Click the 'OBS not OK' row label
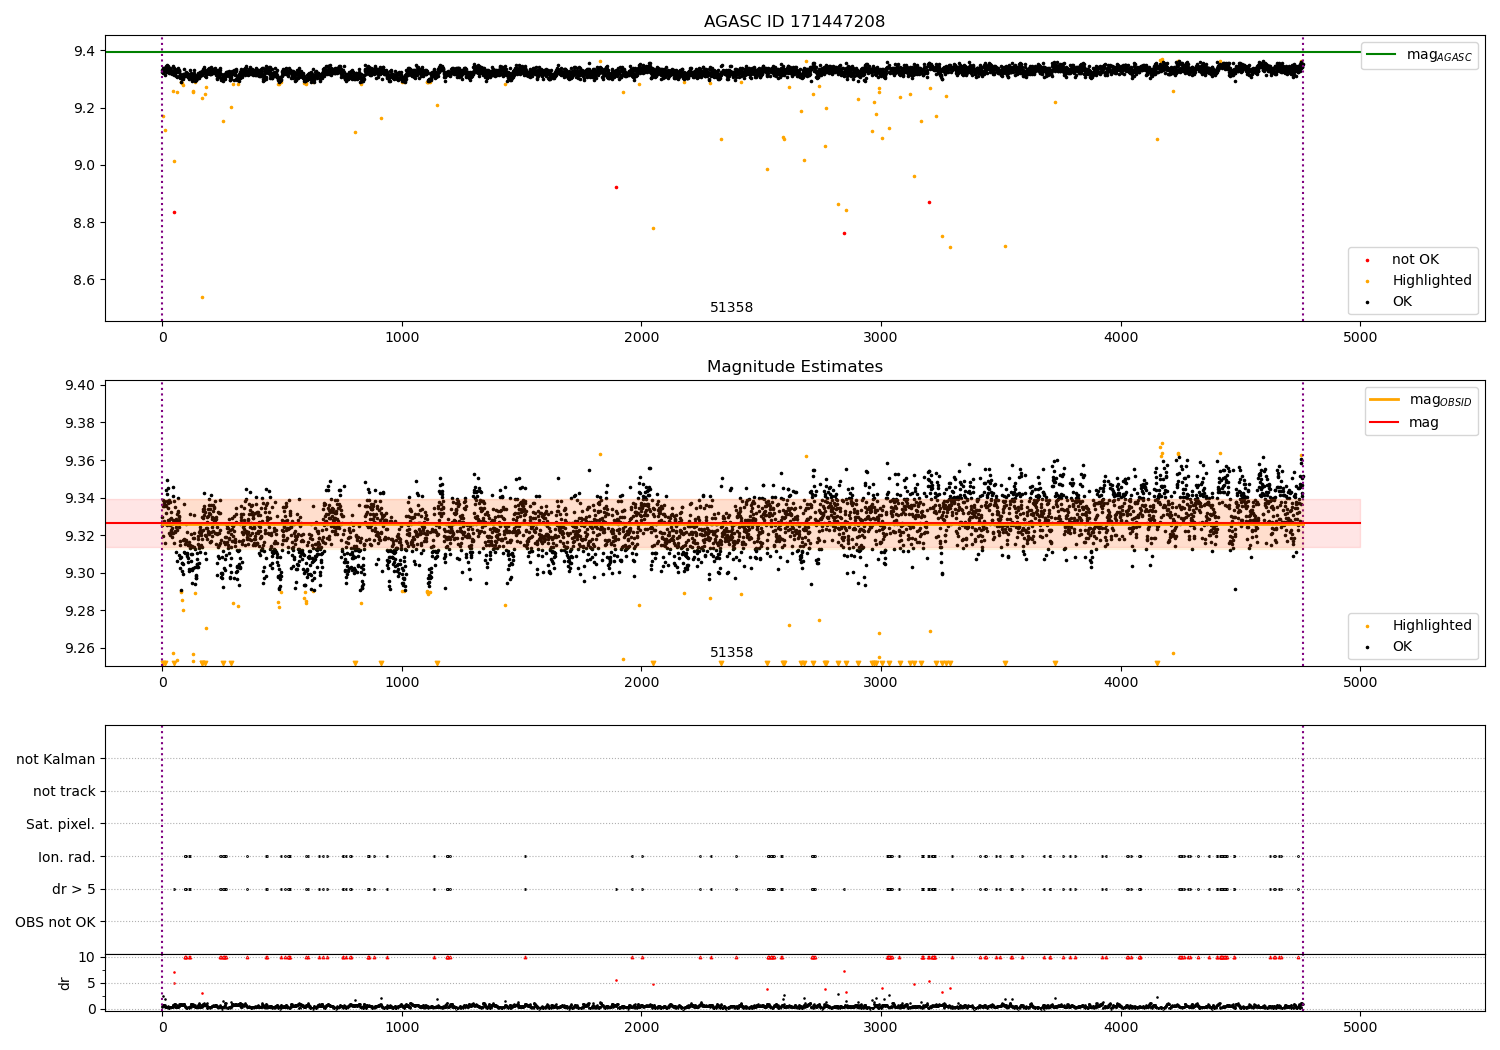This screenshot has height=1050, width=1500. click(56, 922)
